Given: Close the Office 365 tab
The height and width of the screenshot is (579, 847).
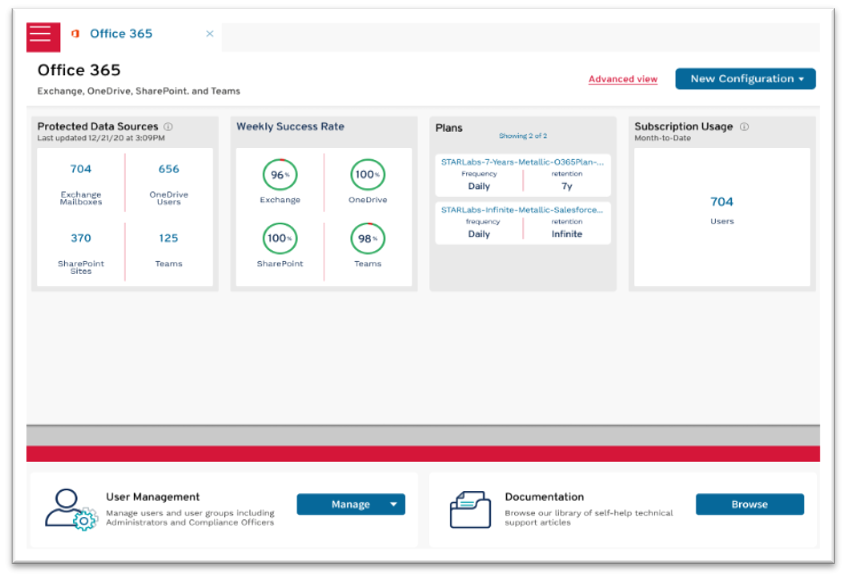Looking at the screenshot, I should (210, 33).
